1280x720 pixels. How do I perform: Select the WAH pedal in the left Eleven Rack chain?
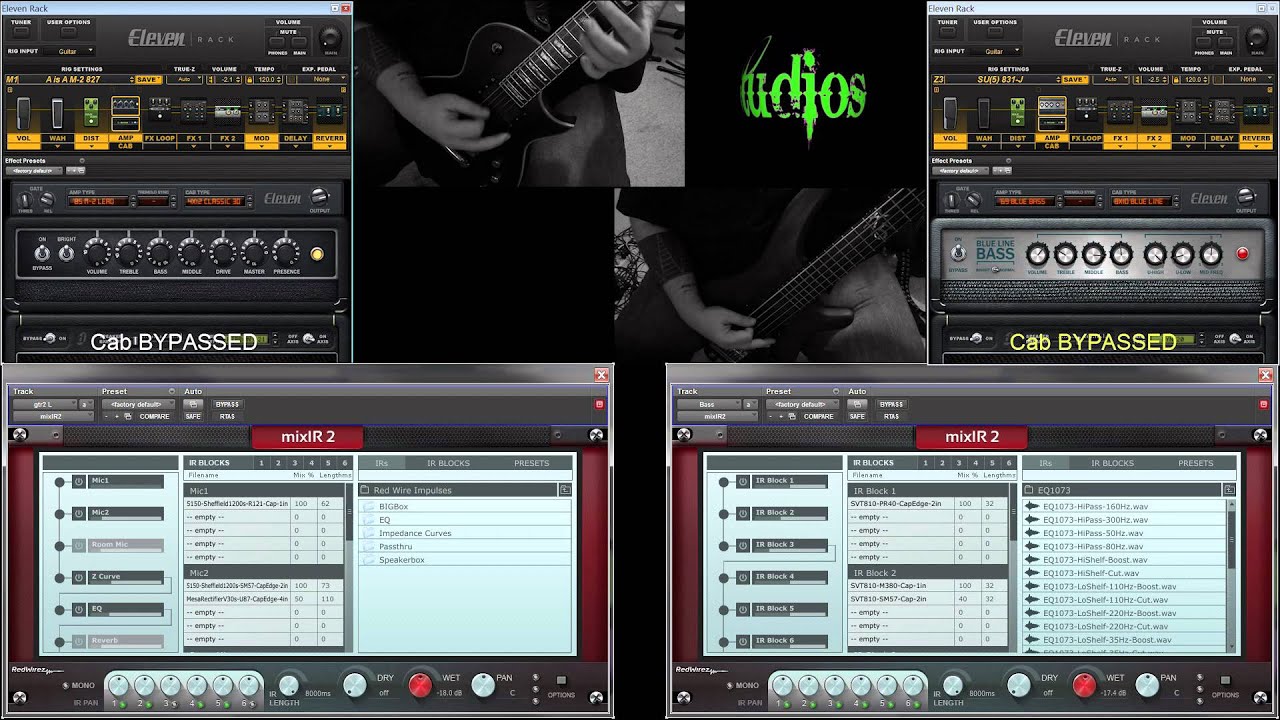click(x=57, y=113)
